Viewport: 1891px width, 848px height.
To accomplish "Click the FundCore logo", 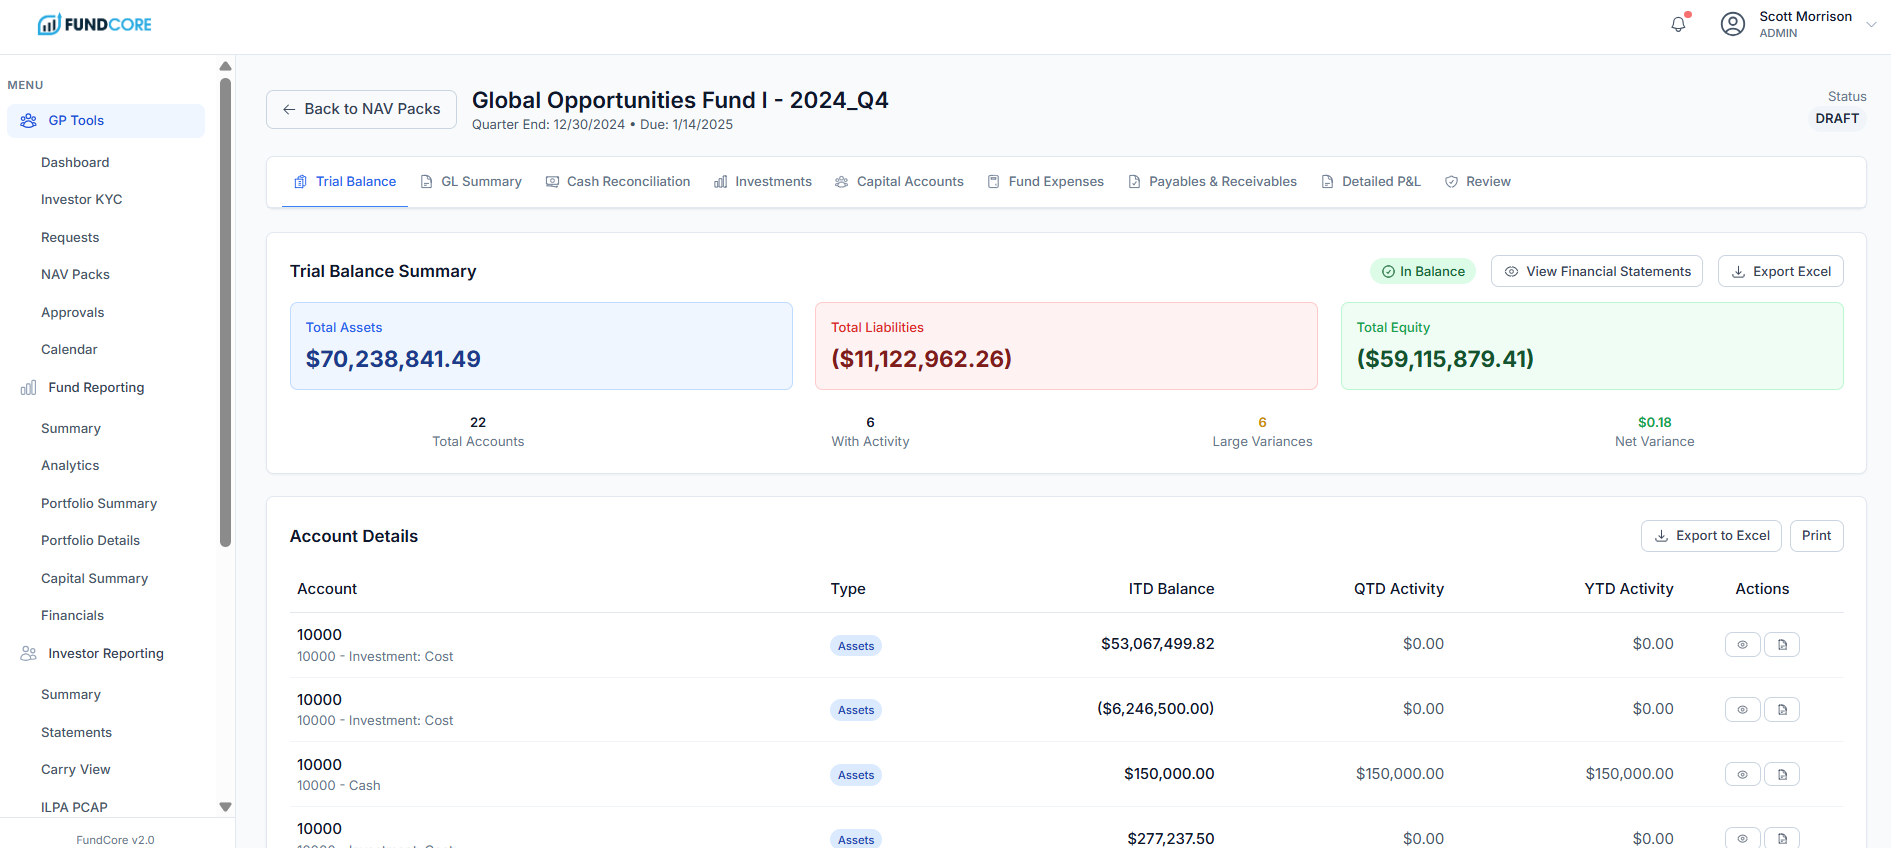I will 94,24.
